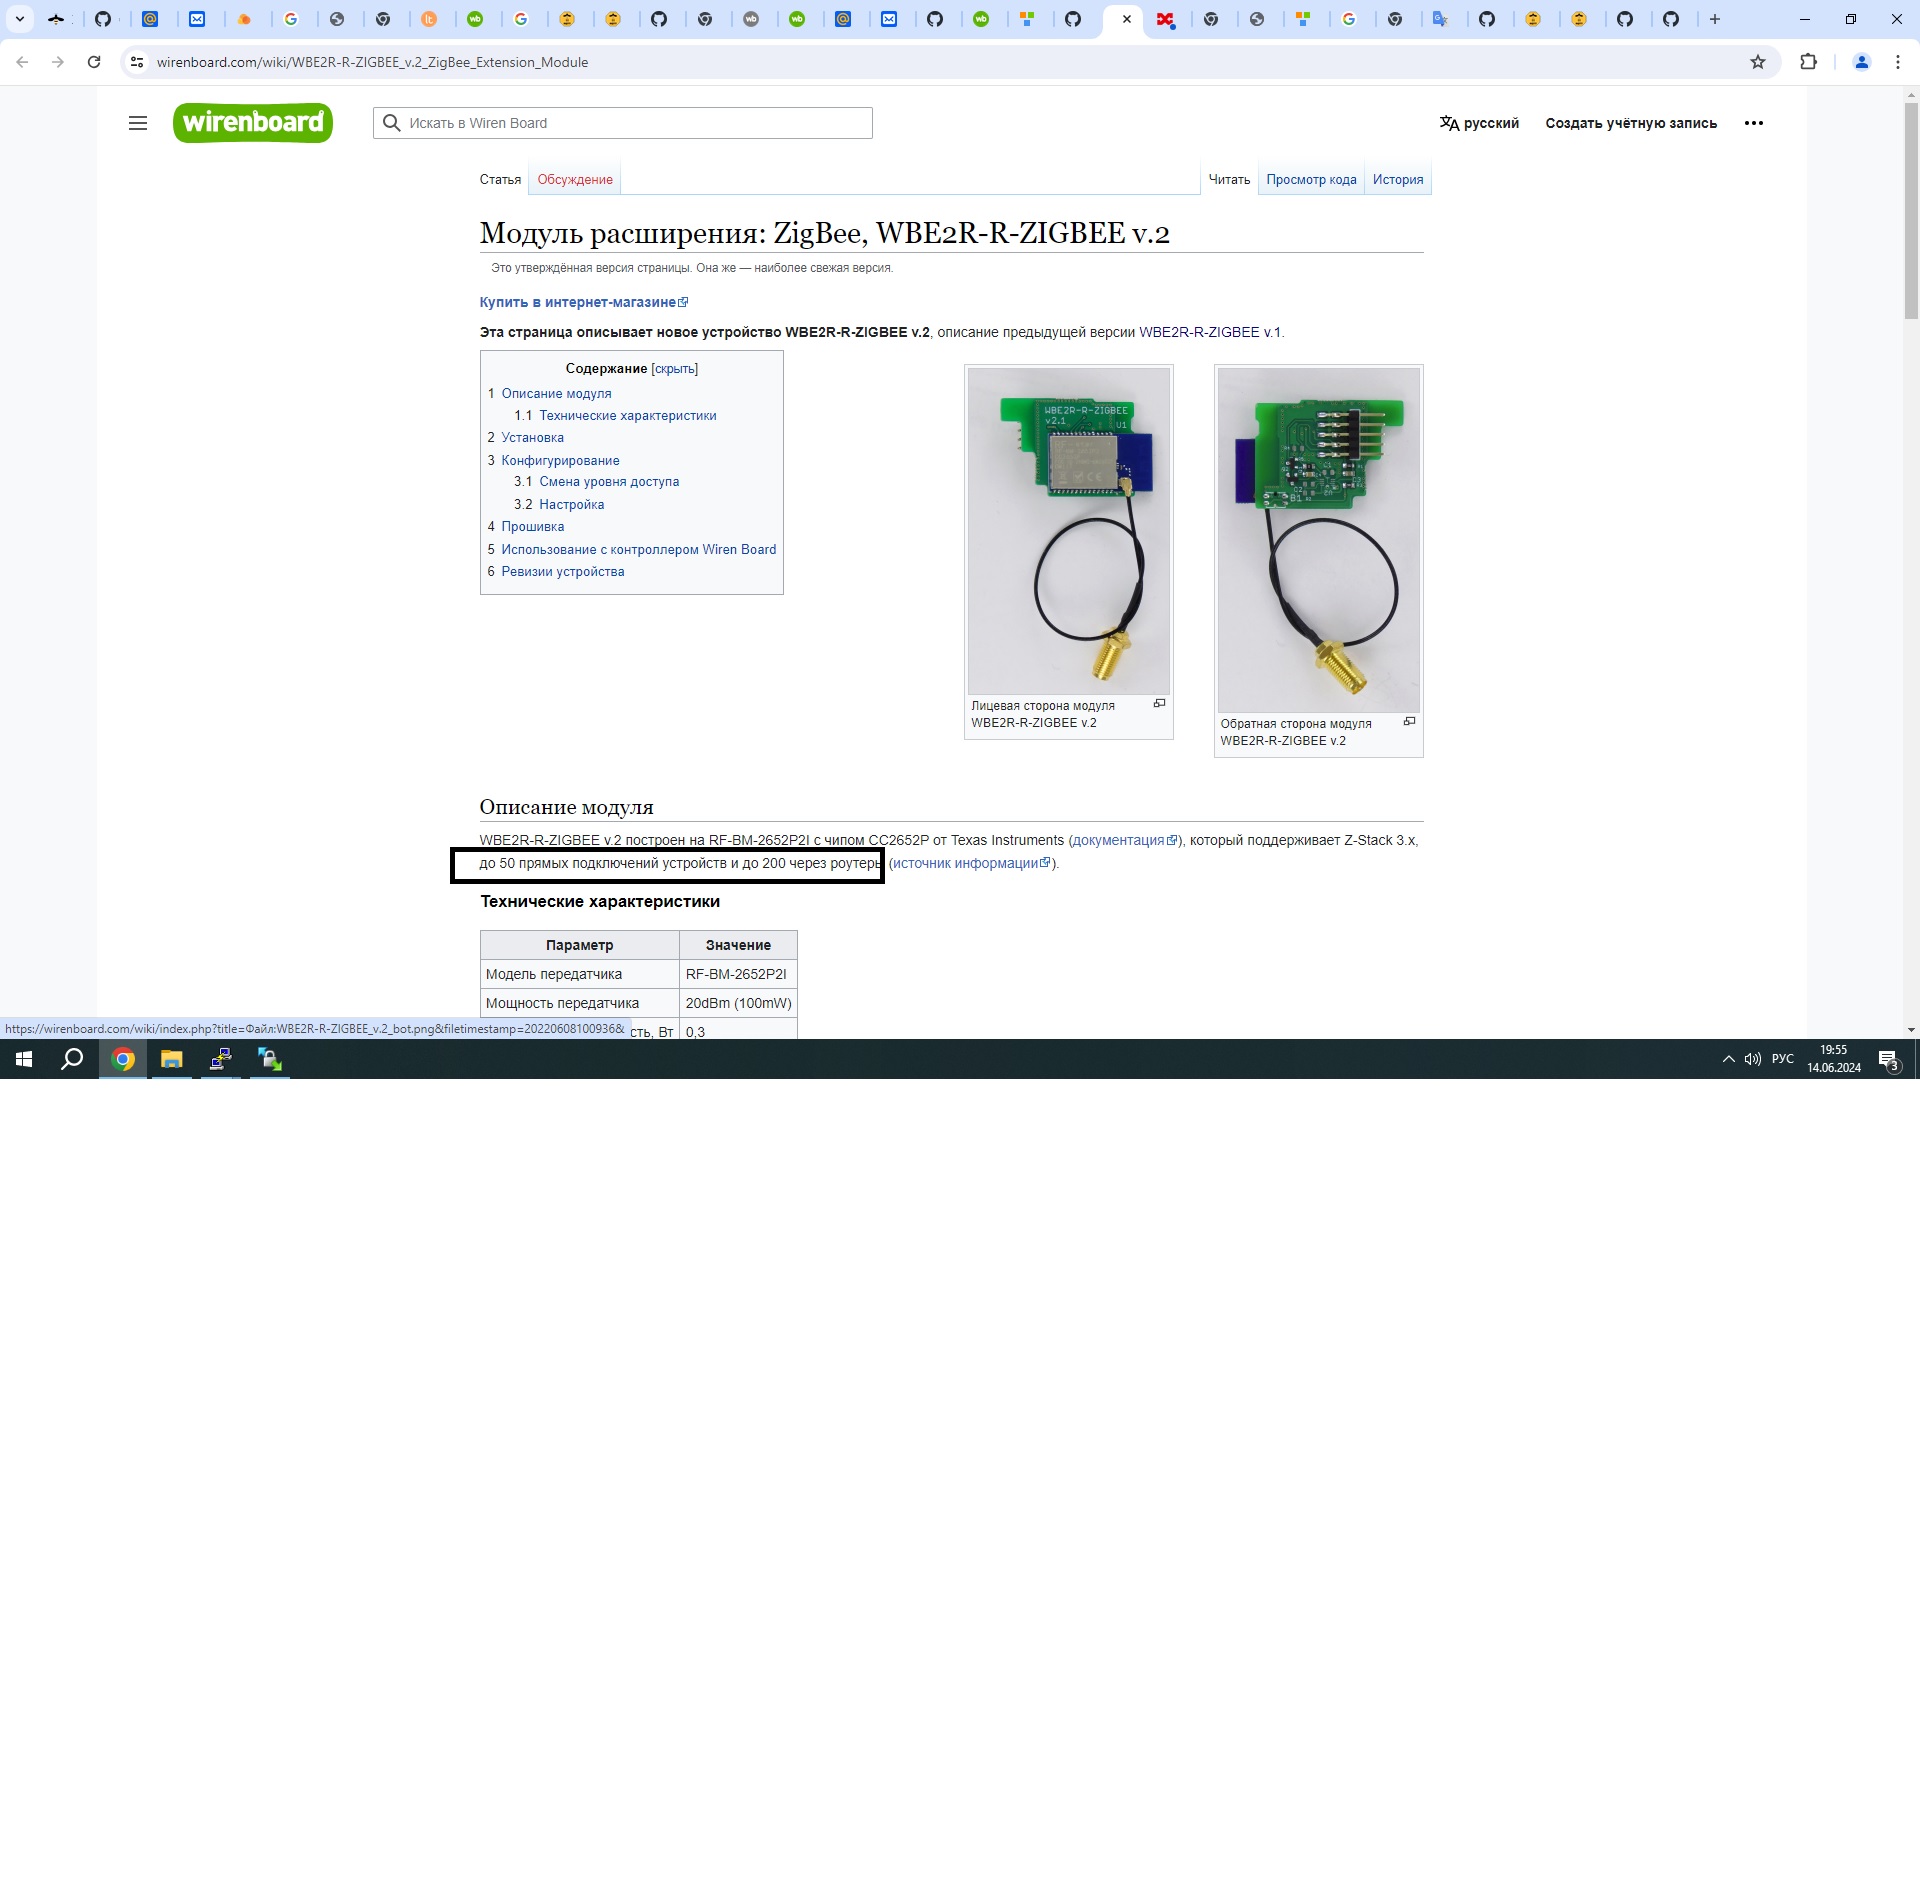Image resolution: width=1920 pixels, height=1890 pixels.
Task: Reload the page
Action: [94, 62]
